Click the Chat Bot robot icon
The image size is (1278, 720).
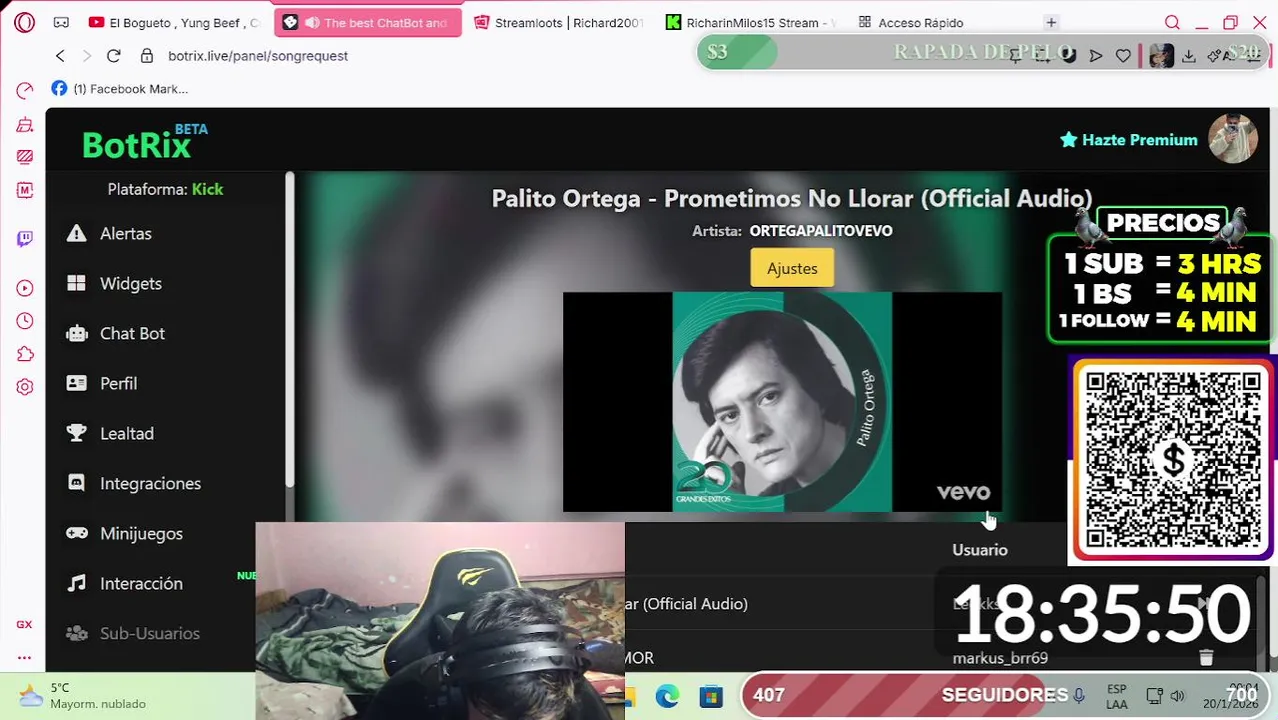tap(76, 333)
